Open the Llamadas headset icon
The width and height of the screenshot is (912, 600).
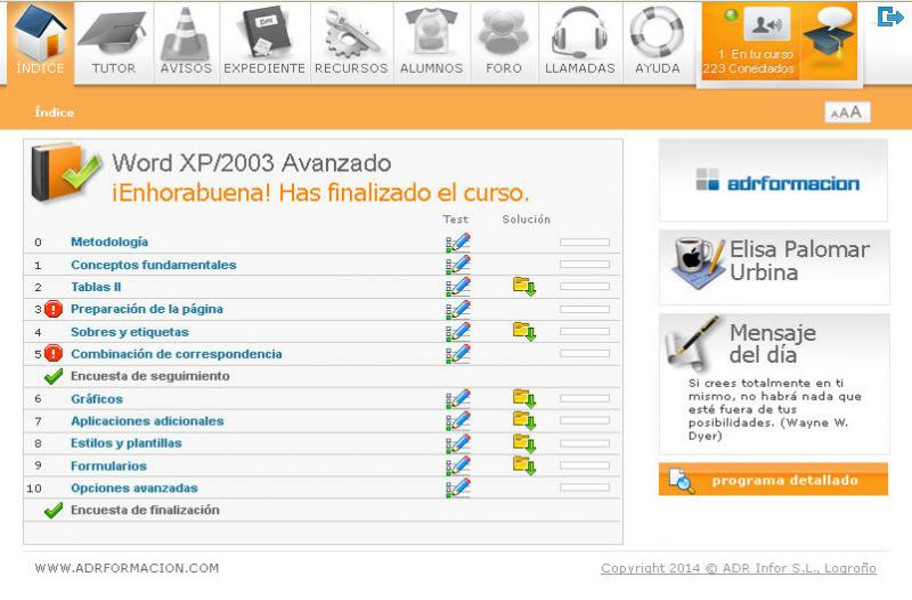(x=580, y=33)
